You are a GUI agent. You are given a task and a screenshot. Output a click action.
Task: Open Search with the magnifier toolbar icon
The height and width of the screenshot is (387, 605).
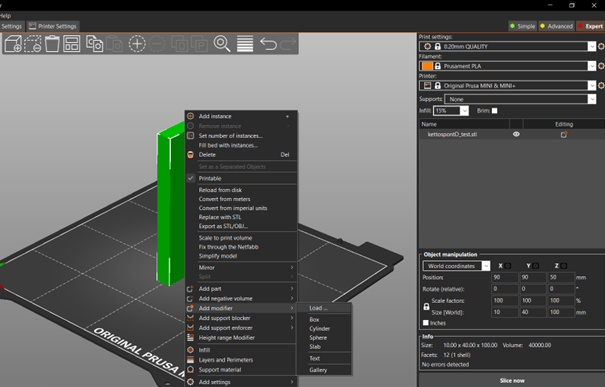[222, 44]
